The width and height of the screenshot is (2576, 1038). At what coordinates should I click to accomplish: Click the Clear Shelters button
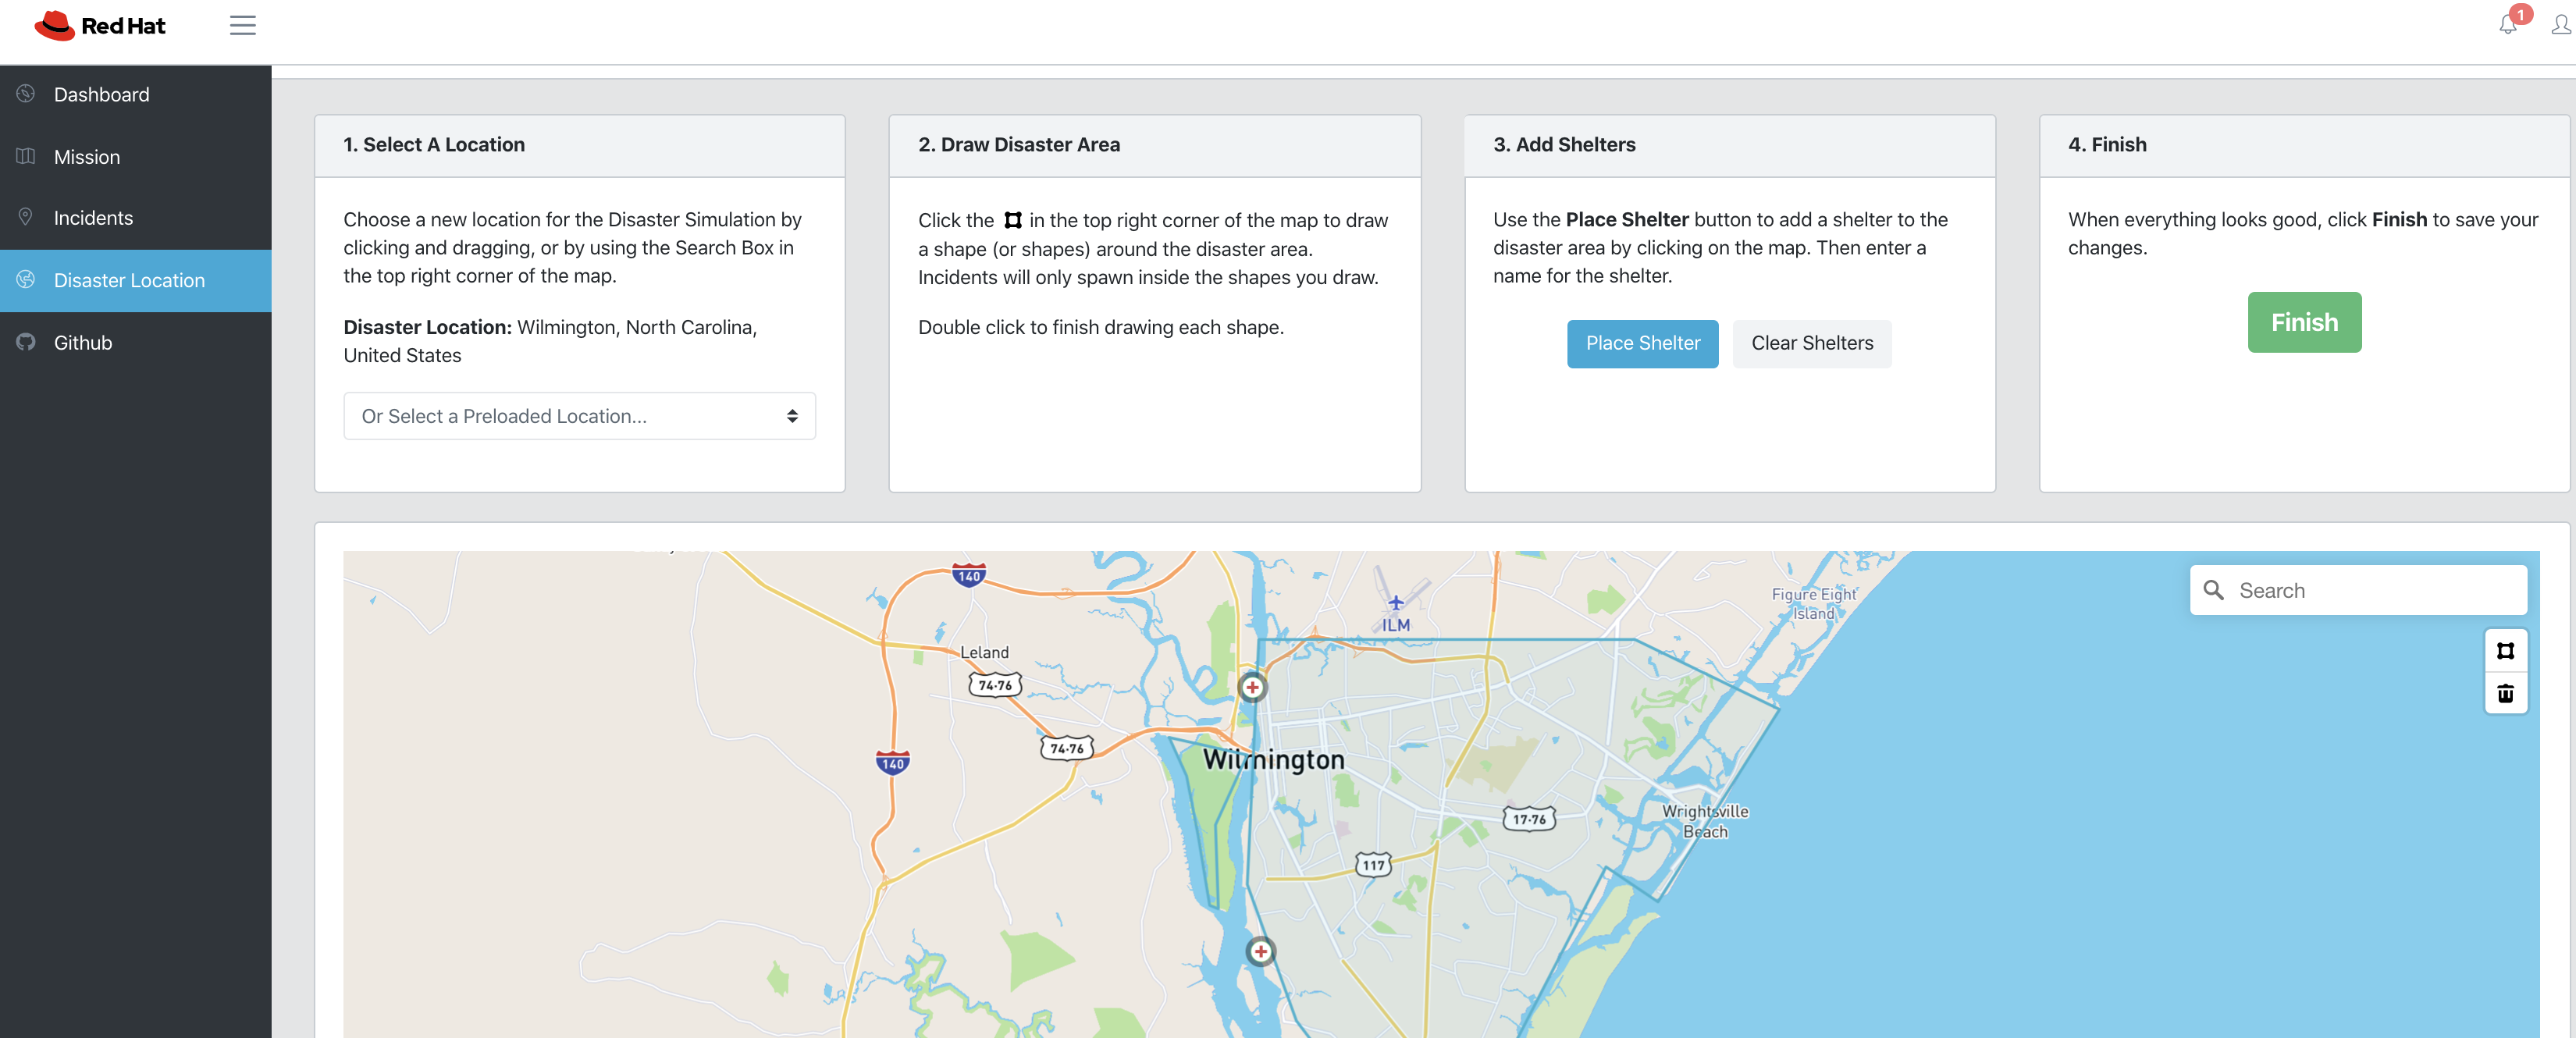click(1811, 343)
